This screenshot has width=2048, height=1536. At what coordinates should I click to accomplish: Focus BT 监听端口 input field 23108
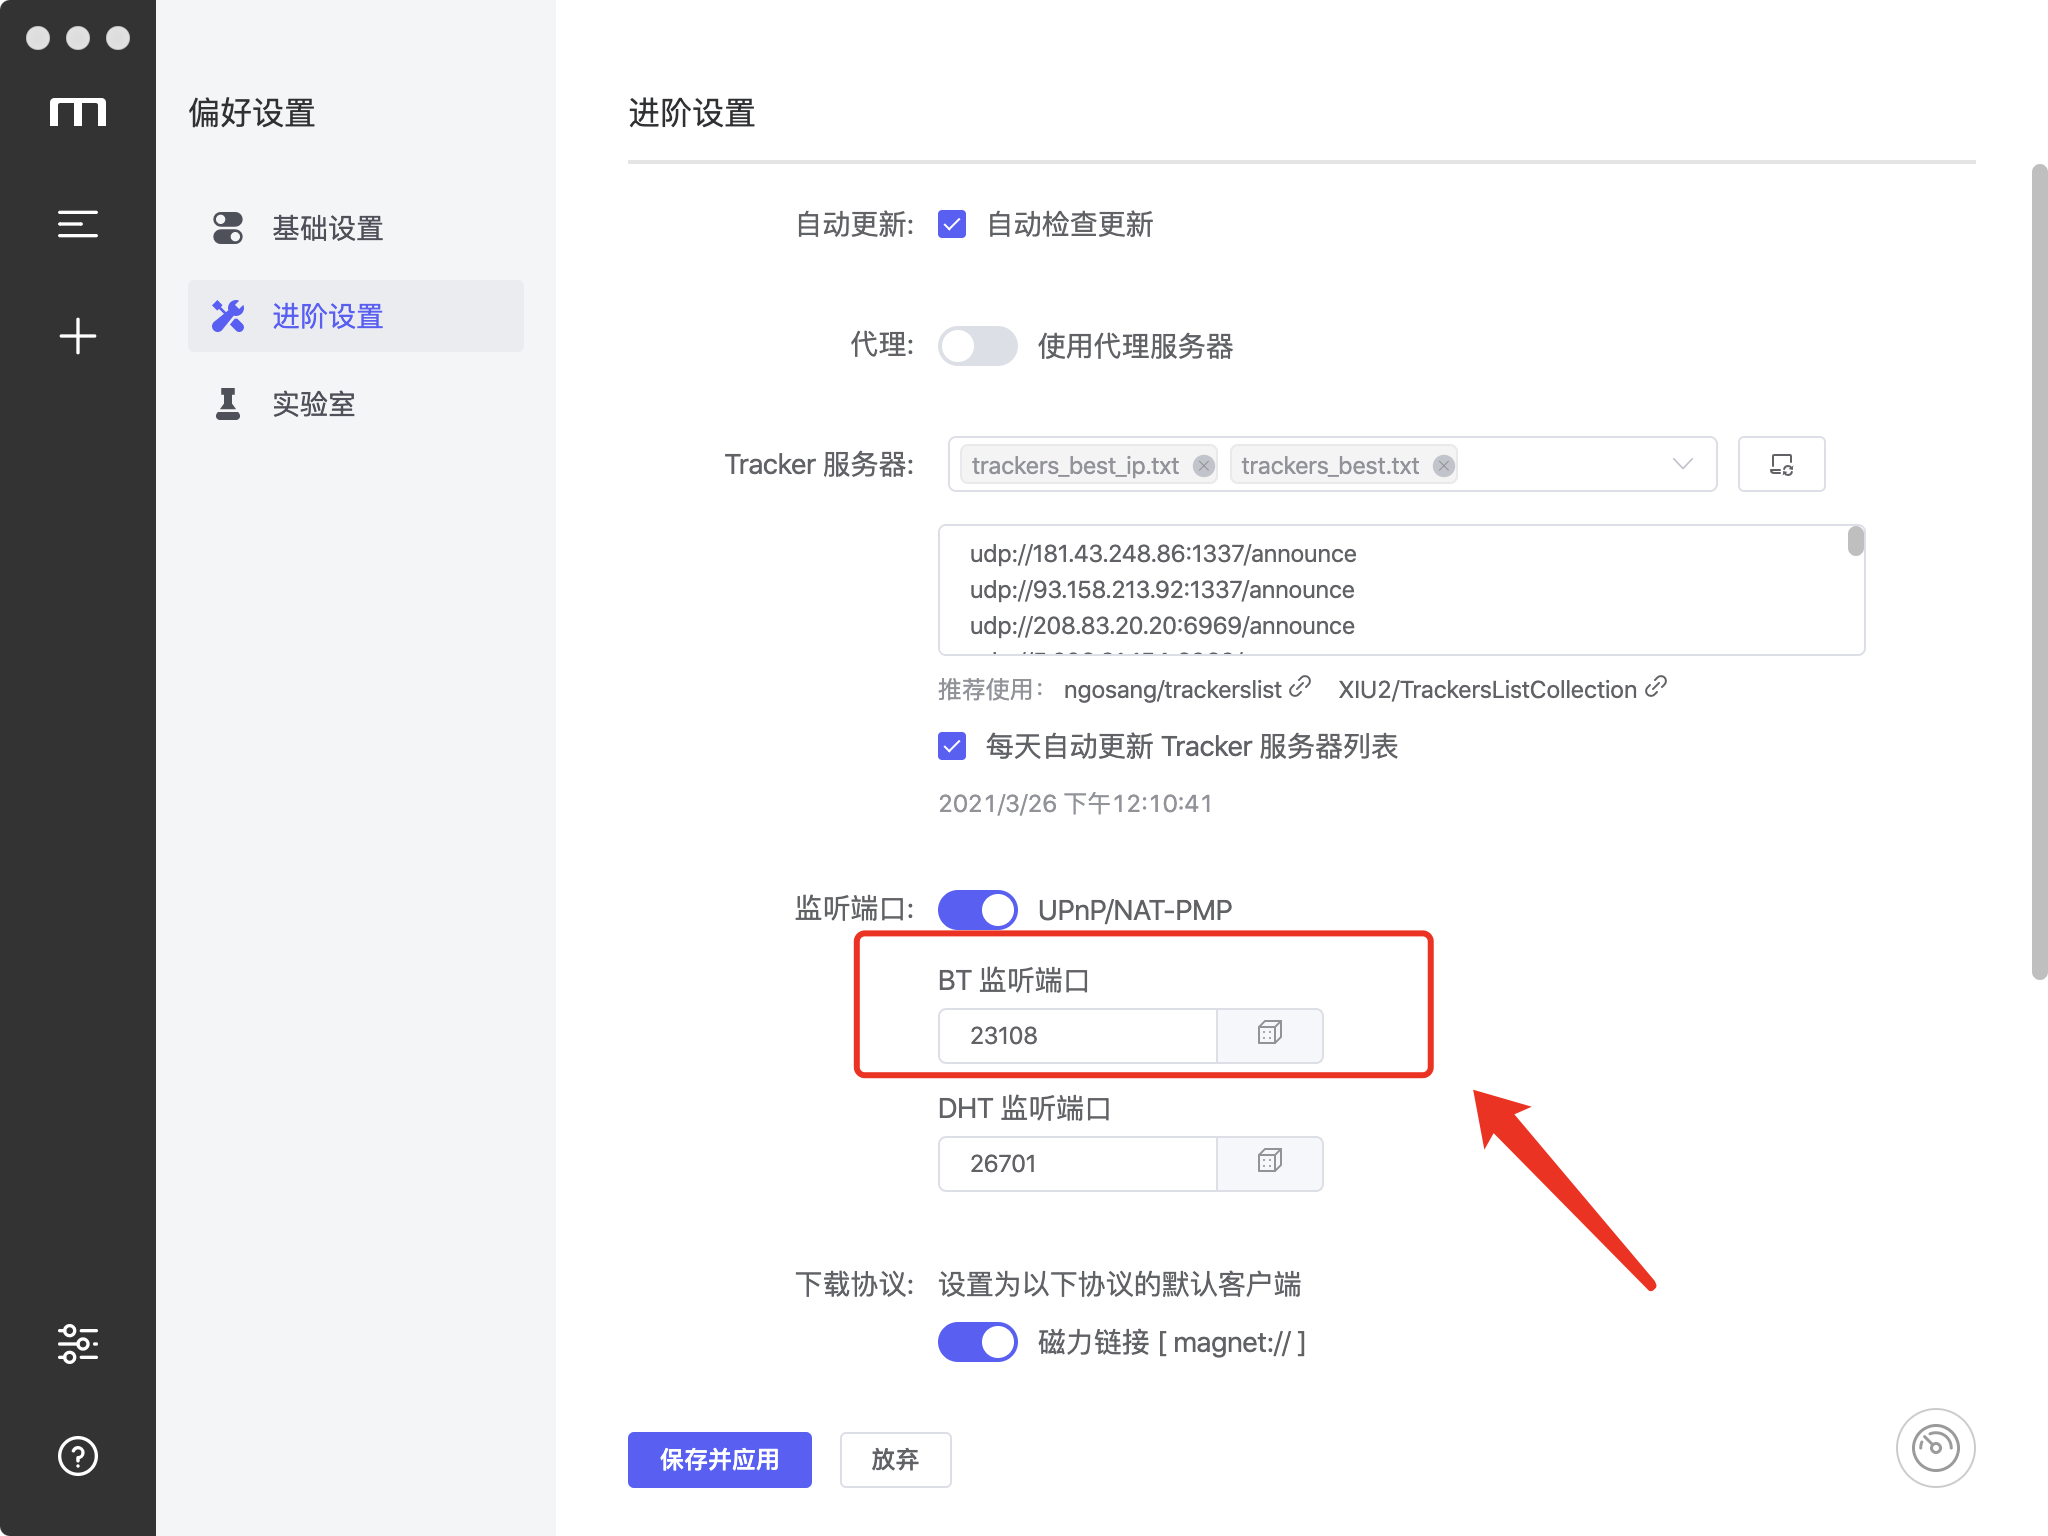[x=1077, y=1035]
